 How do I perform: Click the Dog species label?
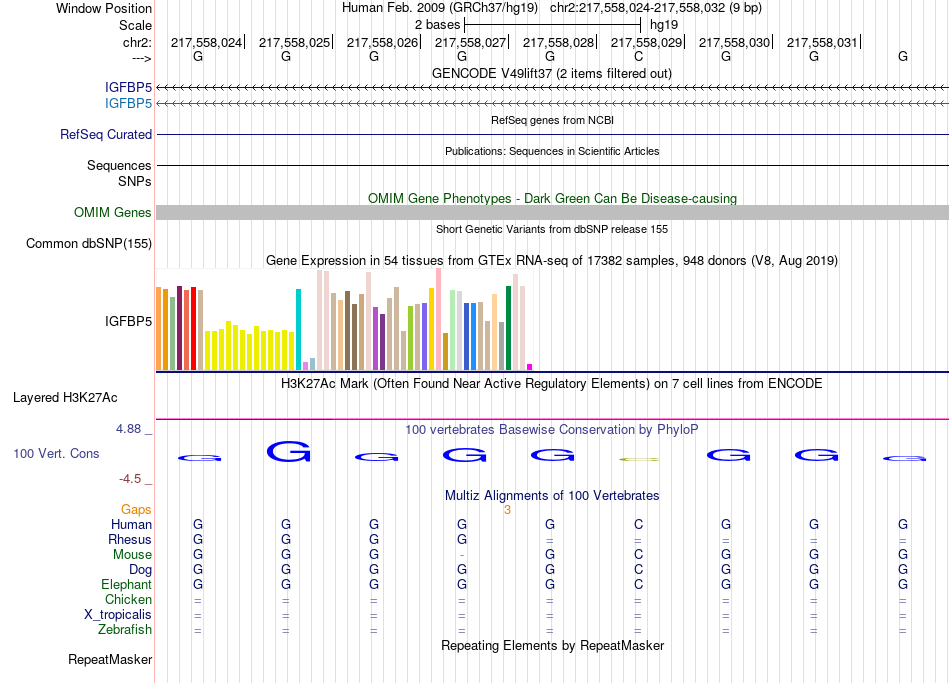pos(140,570)
